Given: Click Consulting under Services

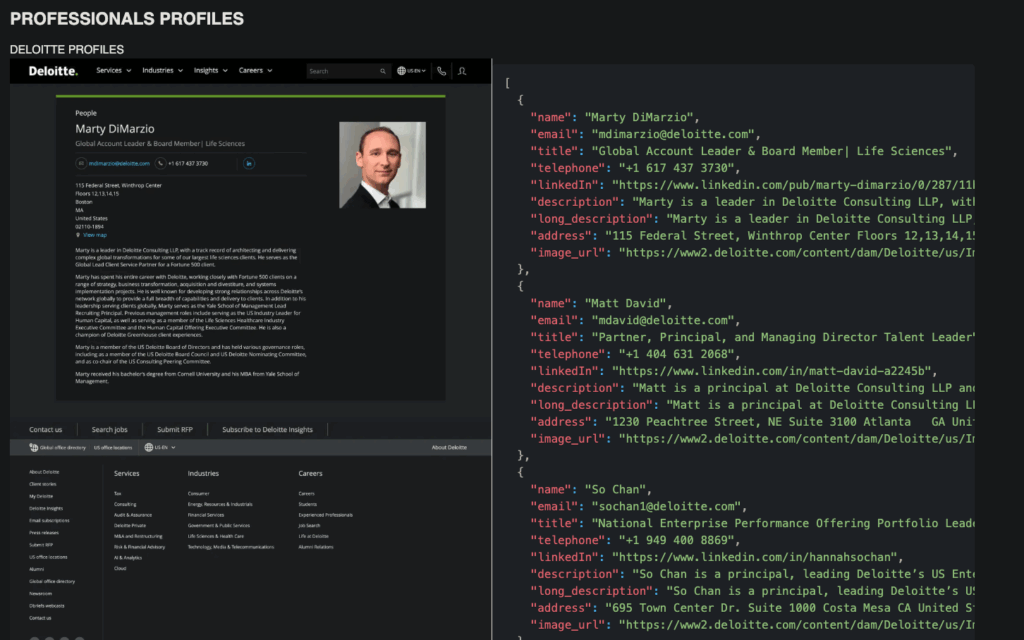Looking at the screenshot, I should point(125,504).
